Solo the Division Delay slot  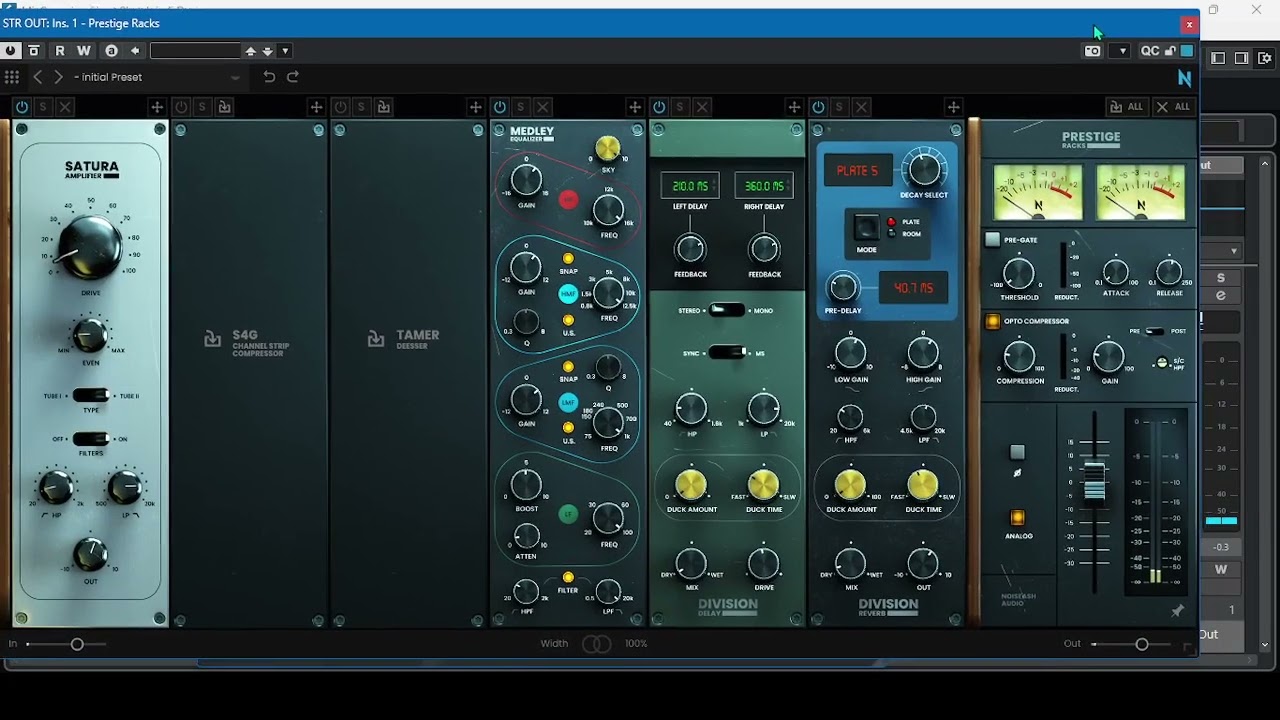click(x=680, y=107)
